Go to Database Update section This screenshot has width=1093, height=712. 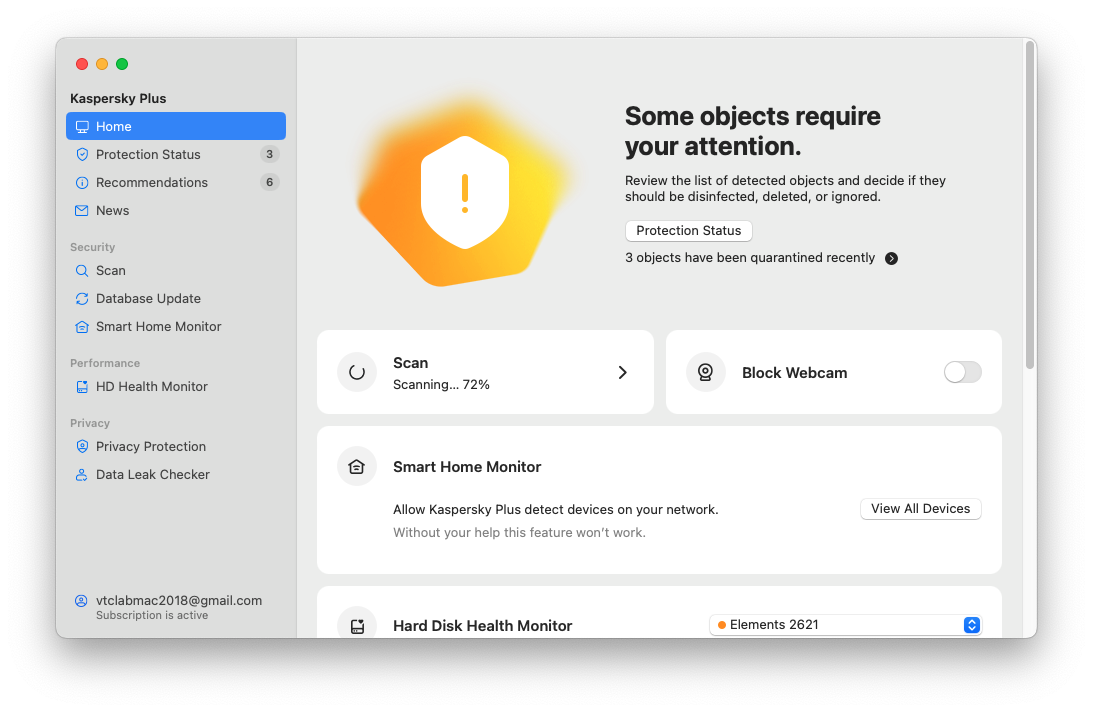(x=148, y=299)
